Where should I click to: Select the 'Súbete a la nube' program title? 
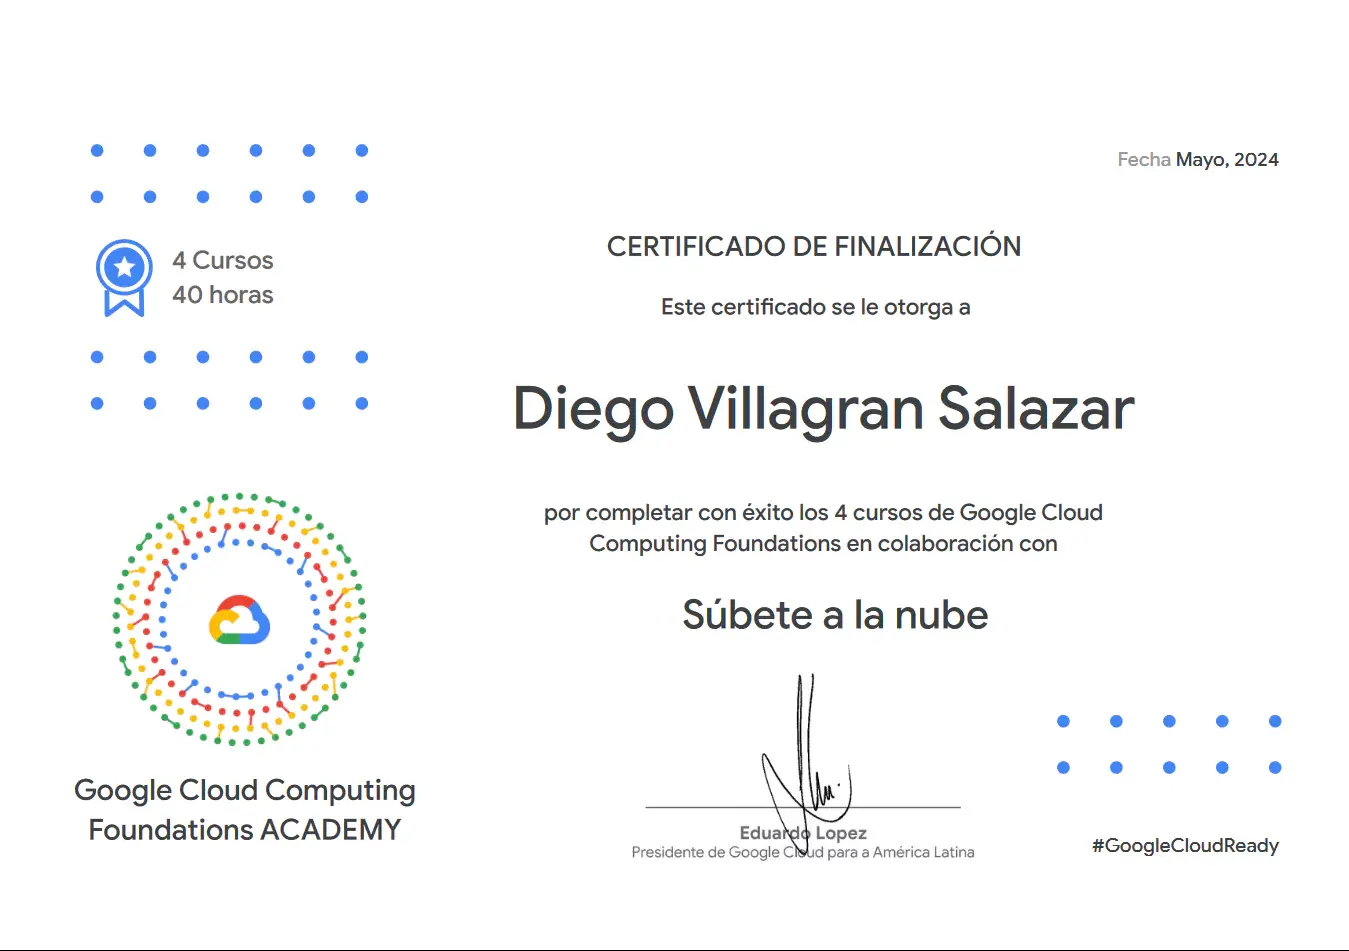[835, 615]
